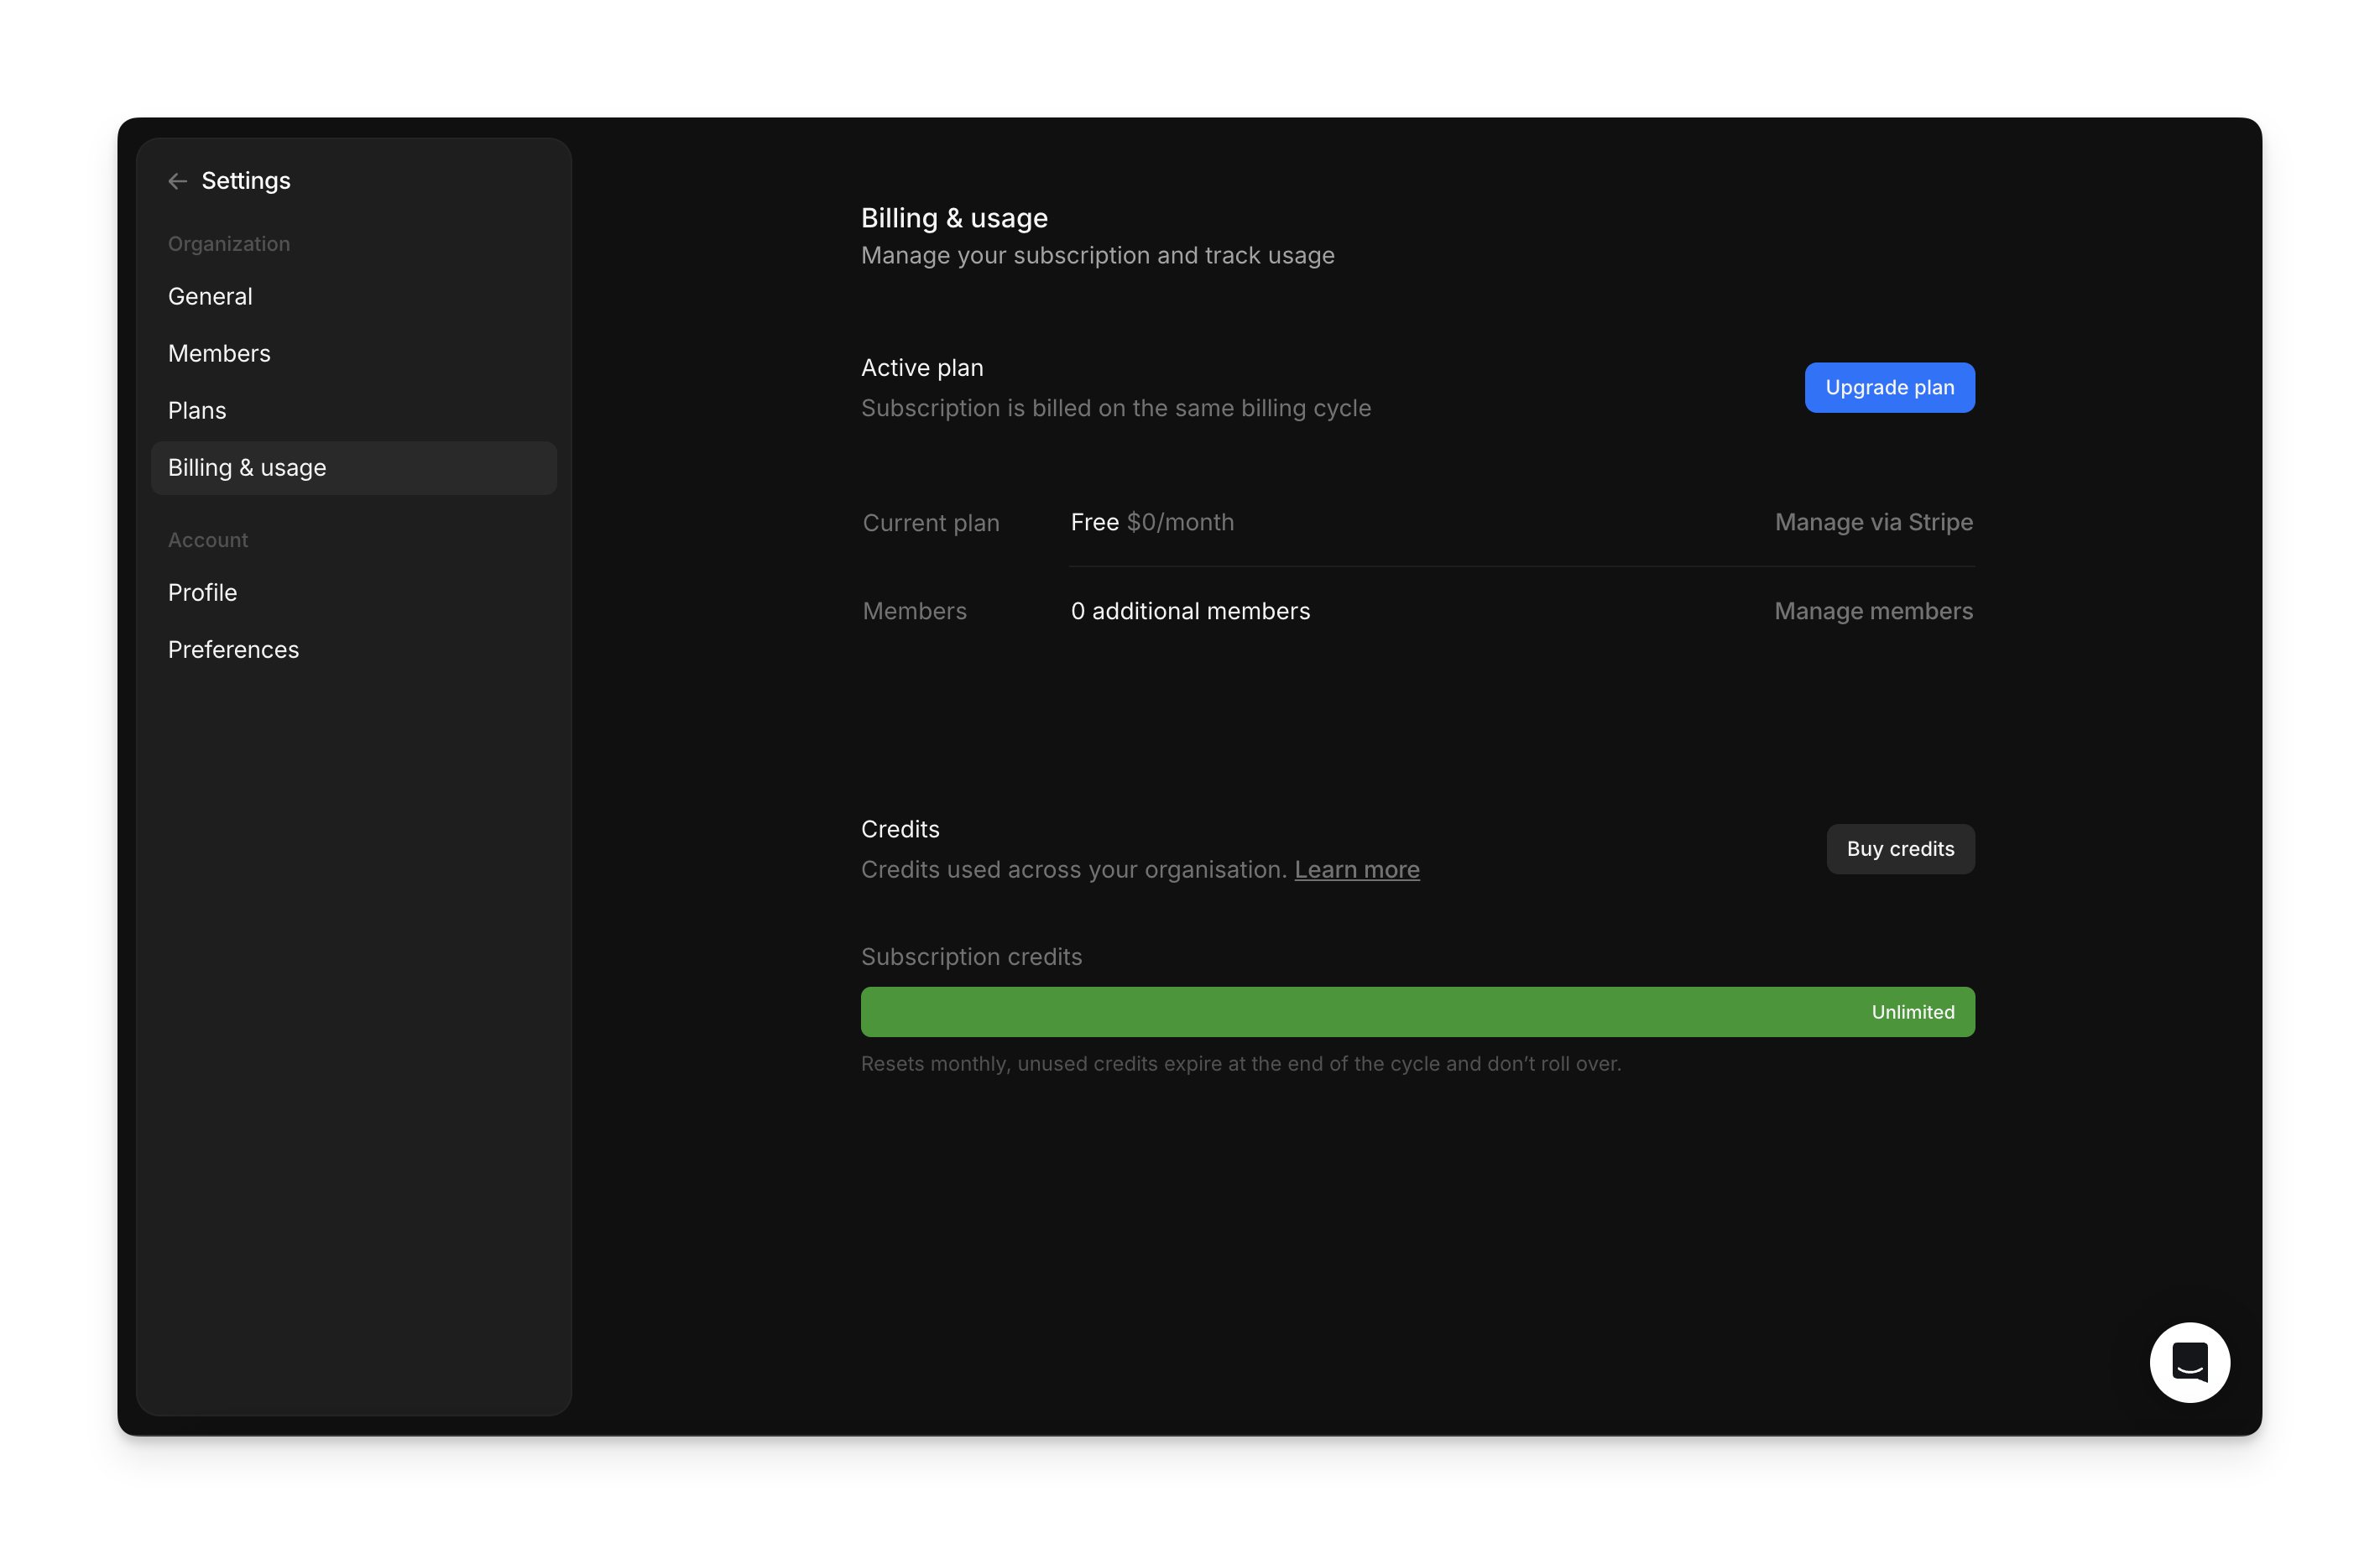Click the back arrow beside Settings
The width and height of the screenshot is (2380, 1554).
click(x=177, y=181)
